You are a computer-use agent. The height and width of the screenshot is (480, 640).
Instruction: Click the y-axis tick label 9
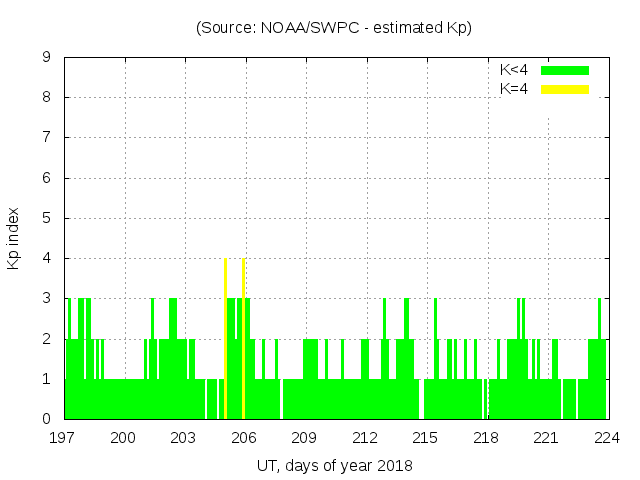pyautogui.click(x=47, y=57)
